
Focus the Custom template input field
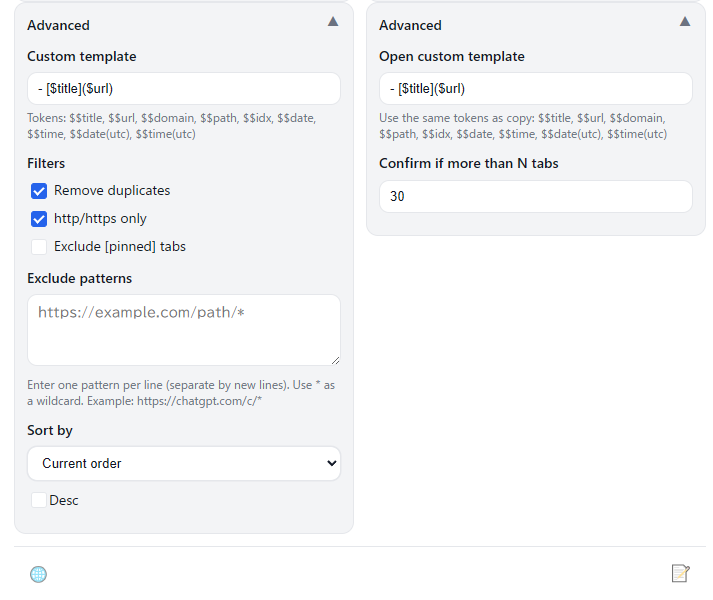(x=184, y=89)
